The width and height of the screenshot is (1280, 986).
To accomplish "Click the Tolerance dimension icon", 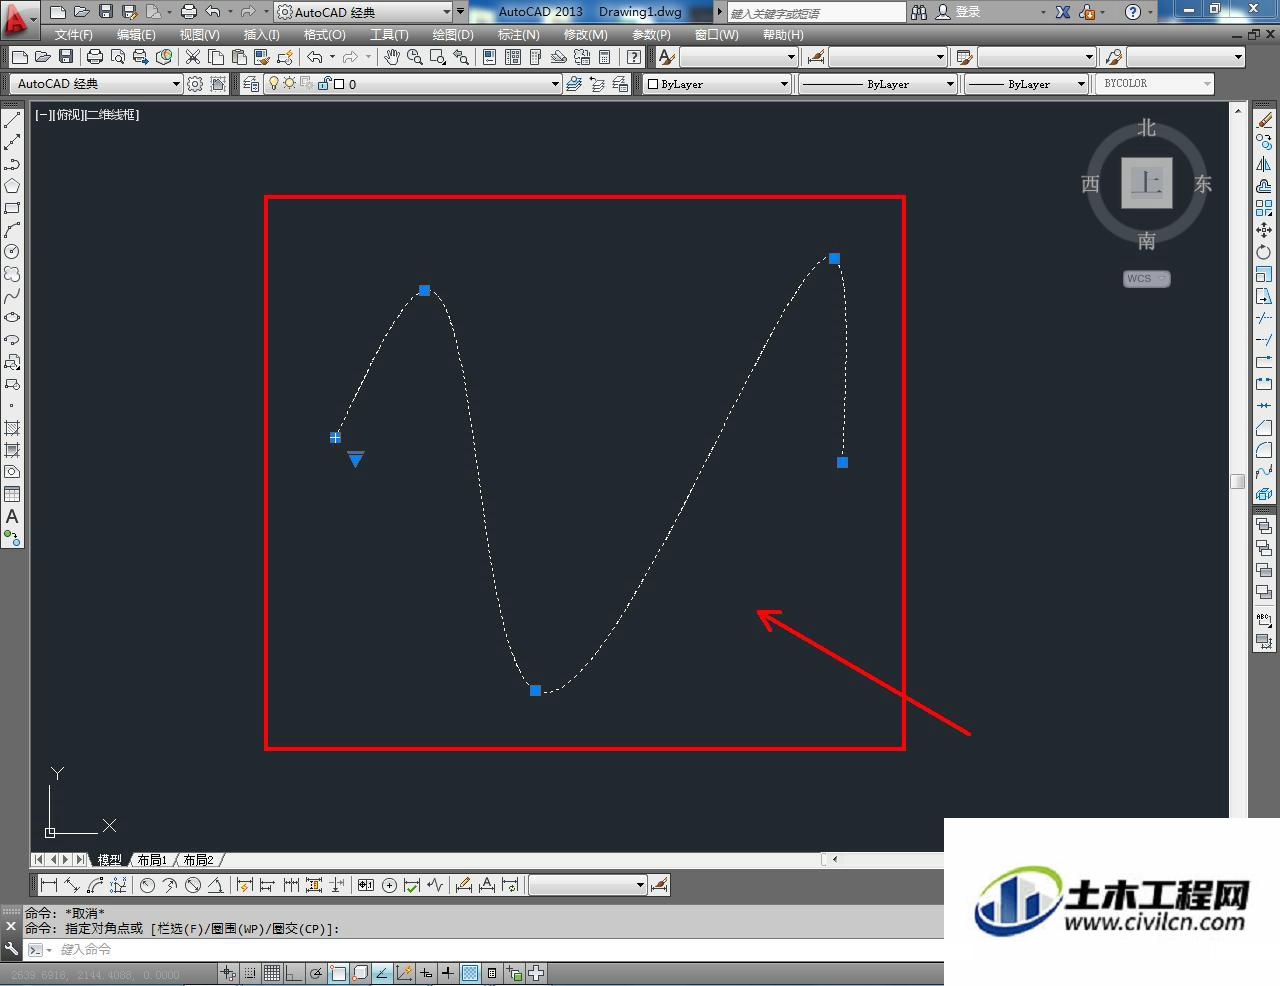I will tap(365, 885).
